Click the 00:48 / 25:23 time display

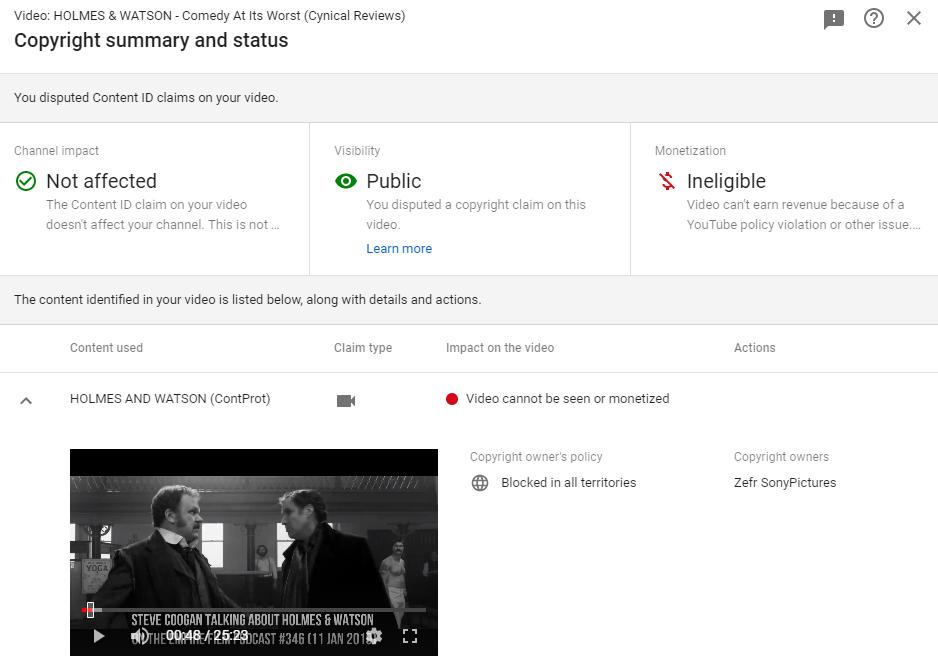pyautogui.click(x=207, y=635)
